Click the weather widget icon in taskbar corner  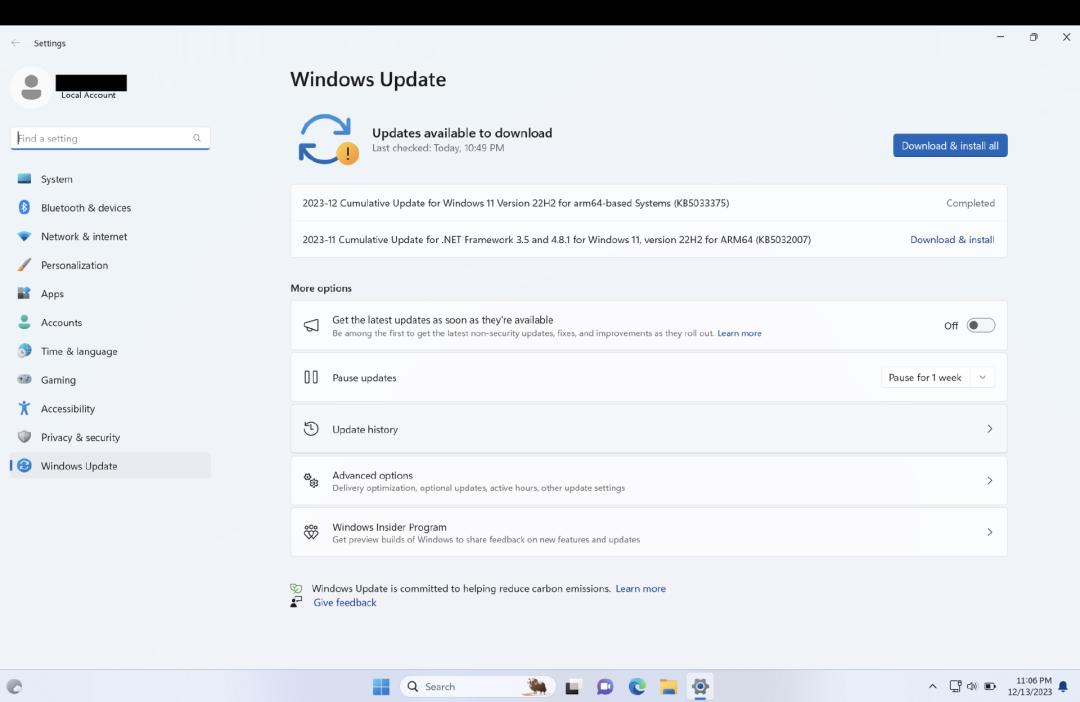point(14,686)
